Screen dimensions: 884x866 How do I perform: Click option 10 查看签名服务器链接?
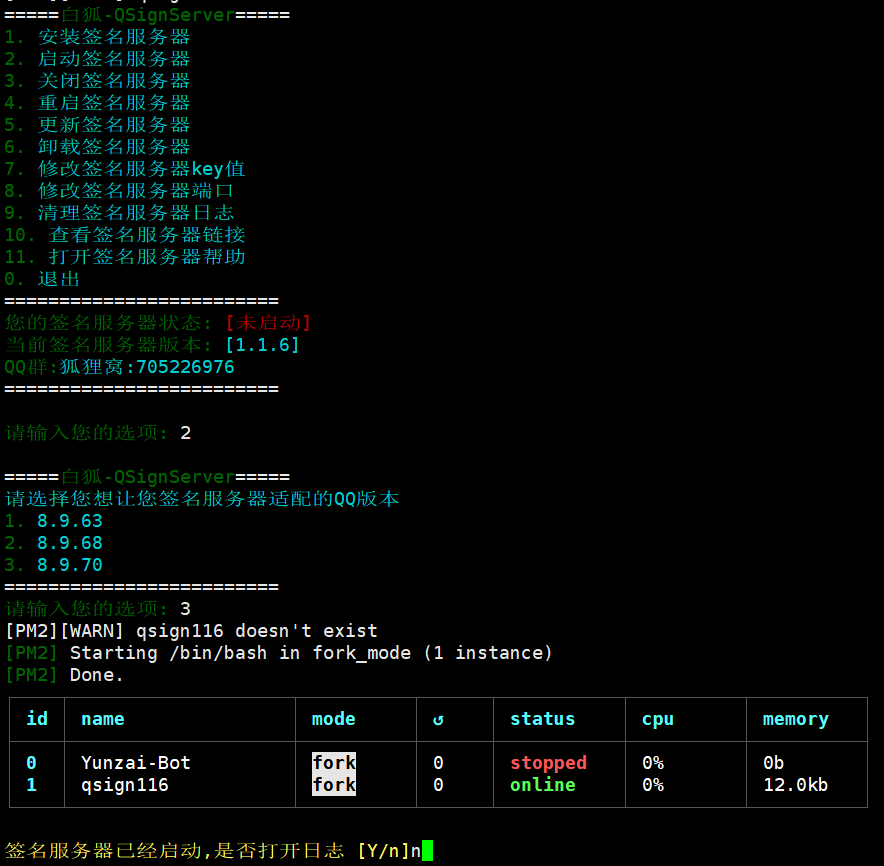tap(125, 235)
